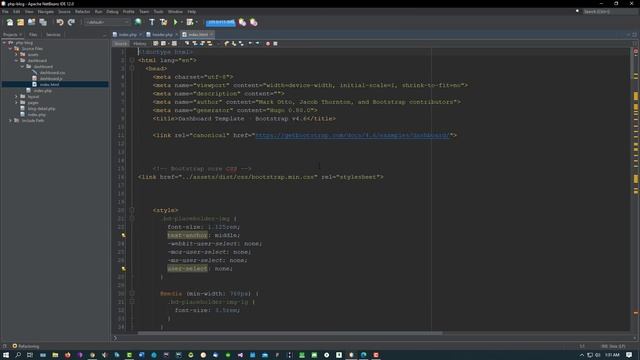The image size is (640, 360).
Task: Click the Find Selection icon in editor toolbar
Action: 187,43
